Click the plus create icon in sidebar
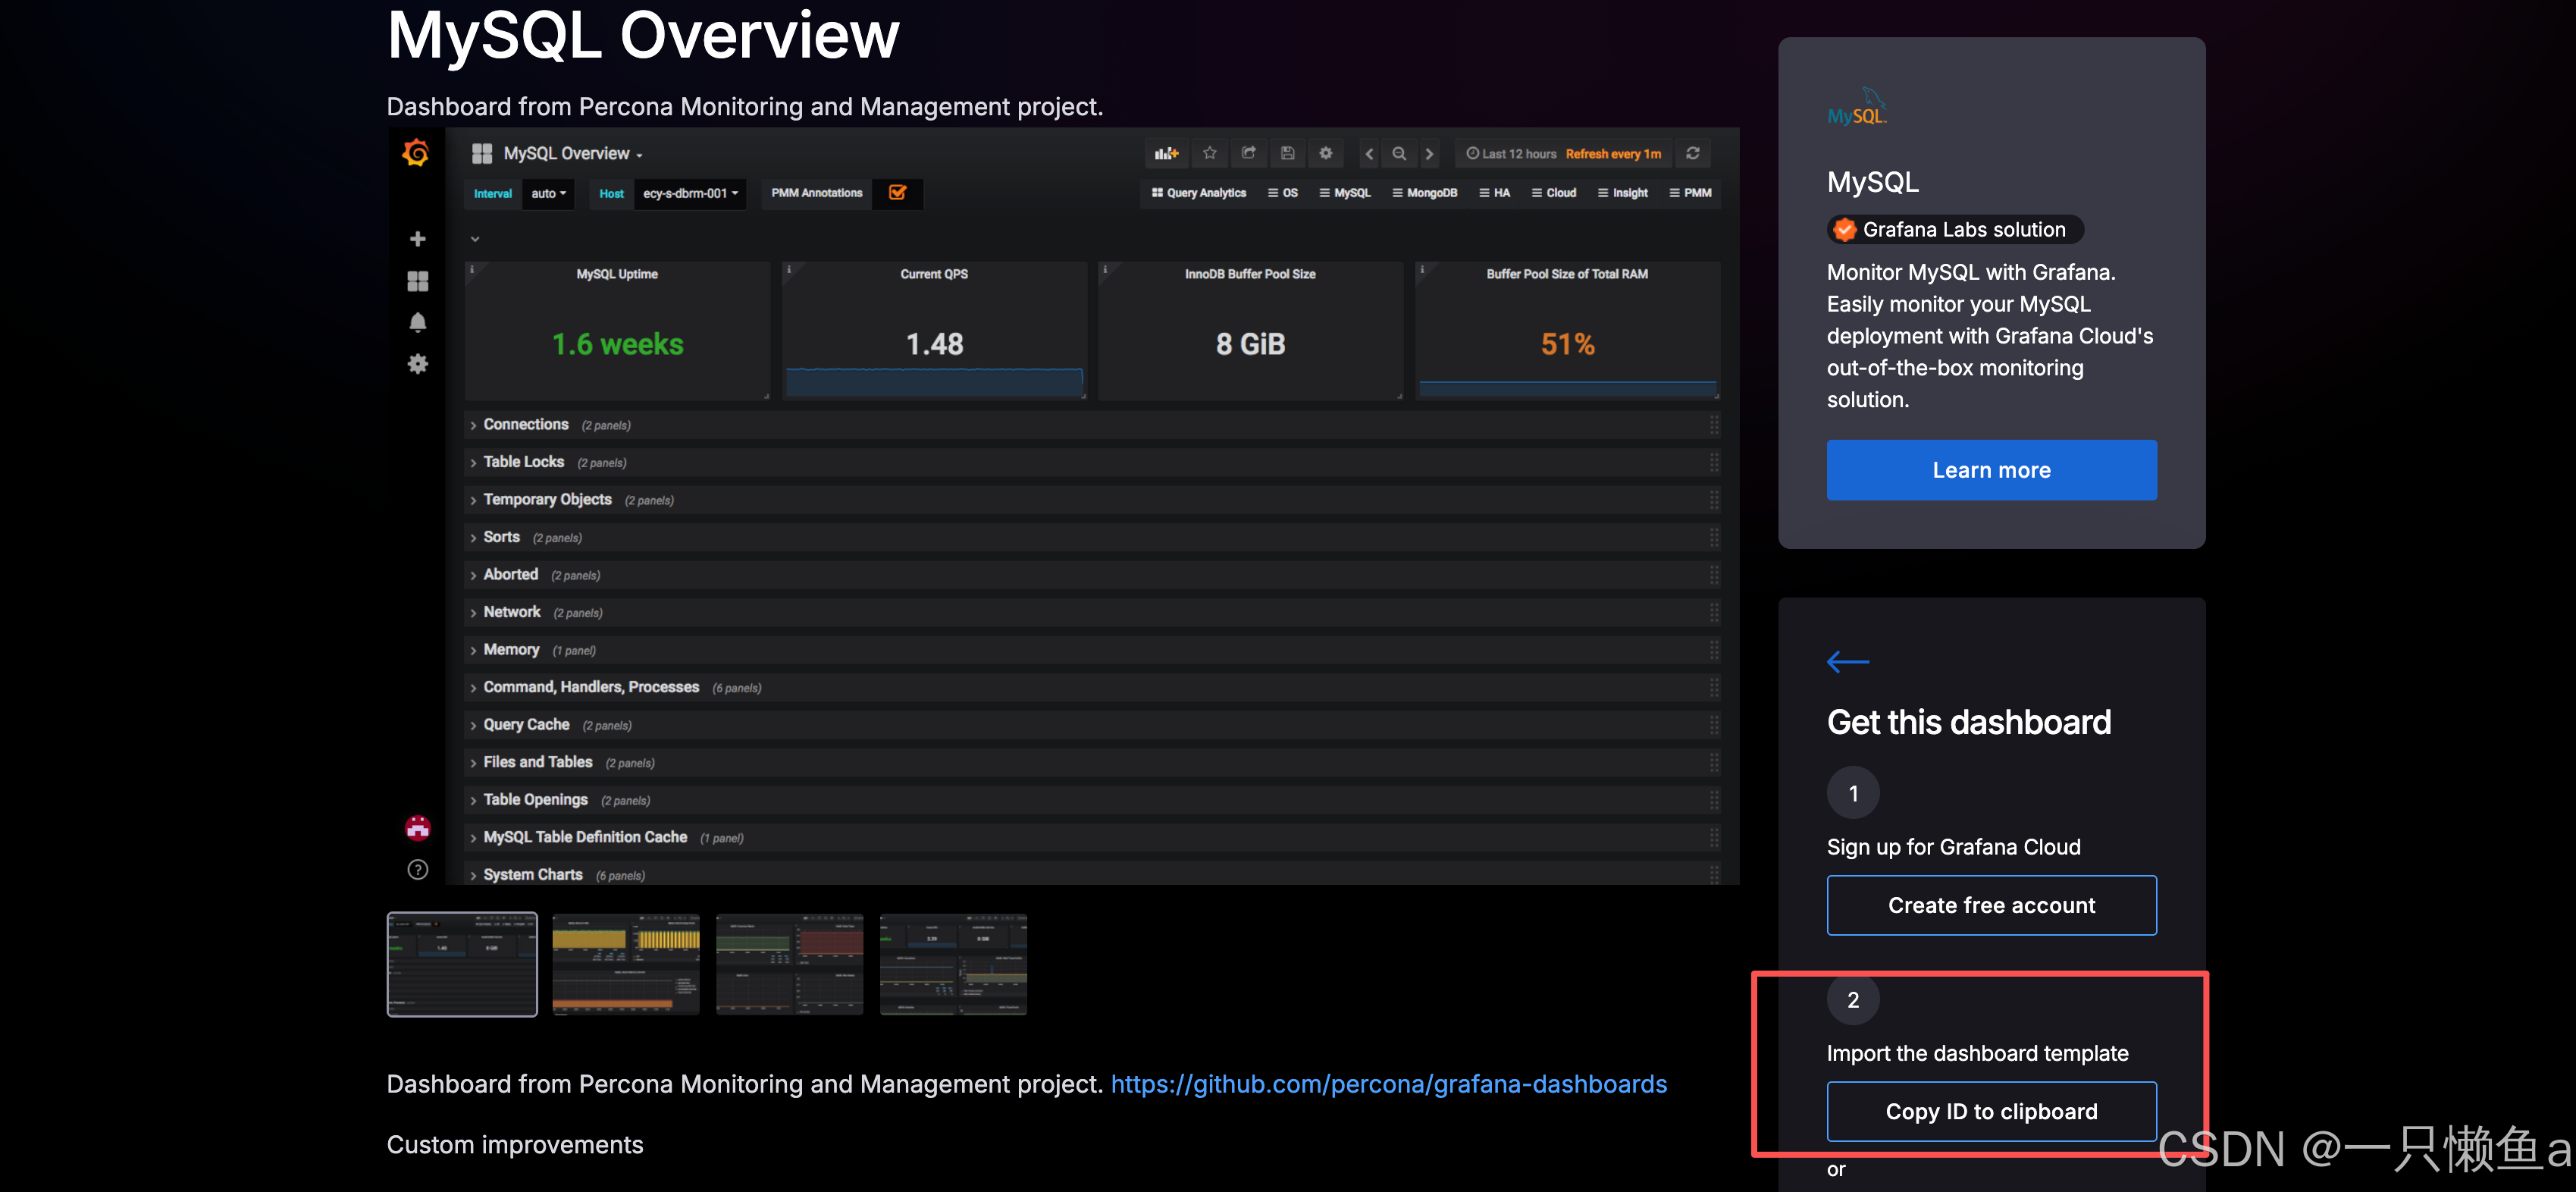The width and height of the screenshot is (2576, 1192). pos(418,239)
